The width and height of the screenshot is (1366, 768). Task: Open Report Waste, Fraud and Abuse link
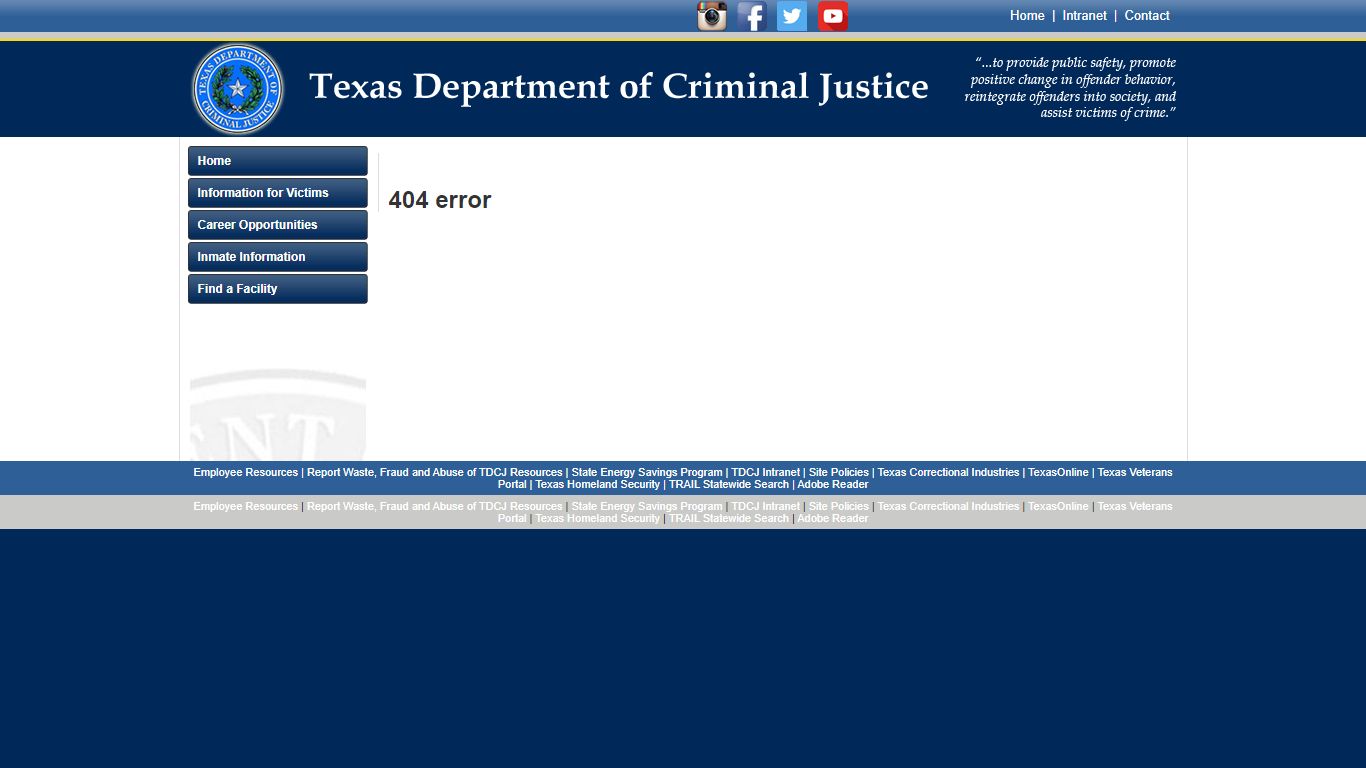(434, 472)
